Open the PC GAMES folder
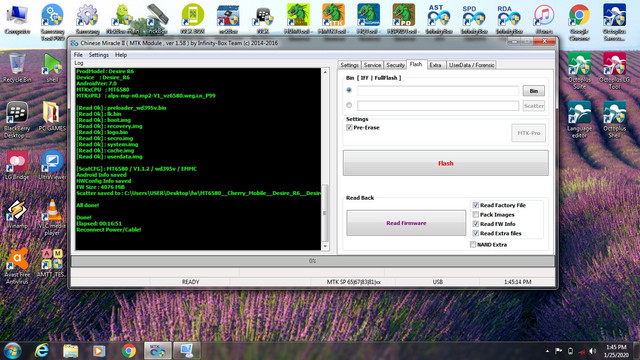Image resolution: width=640 pixels, height=360 pixels. click(x=52, y=116)
